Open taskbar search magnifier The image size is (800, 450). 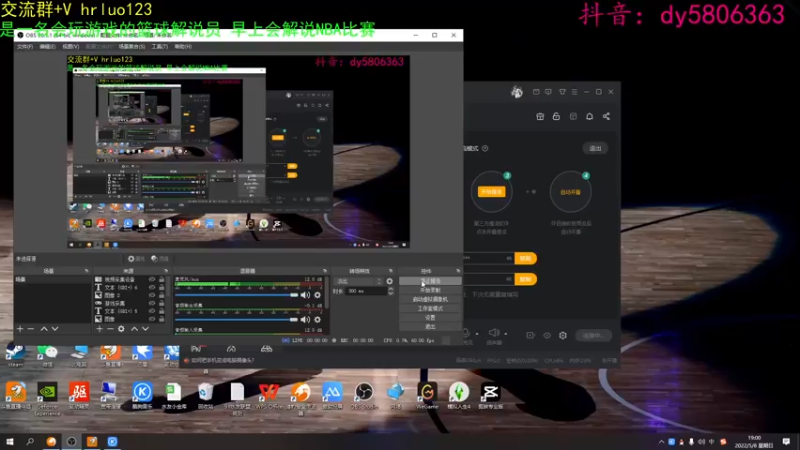point(30,441)
